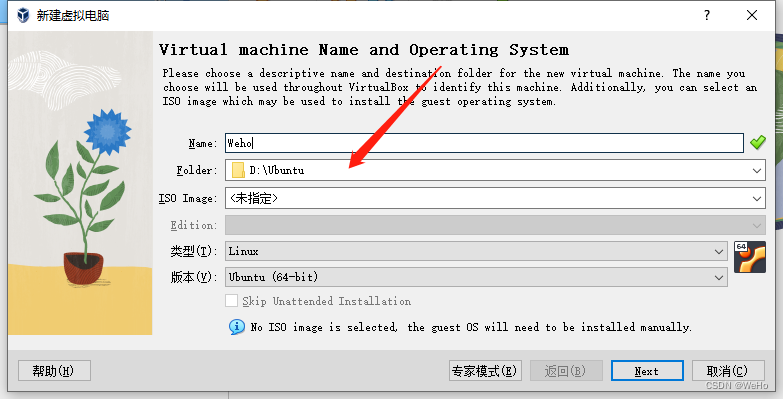Click the 'ISO Image:' label
The width and height of the screenshot is (783, 399).
click(188, 198)
